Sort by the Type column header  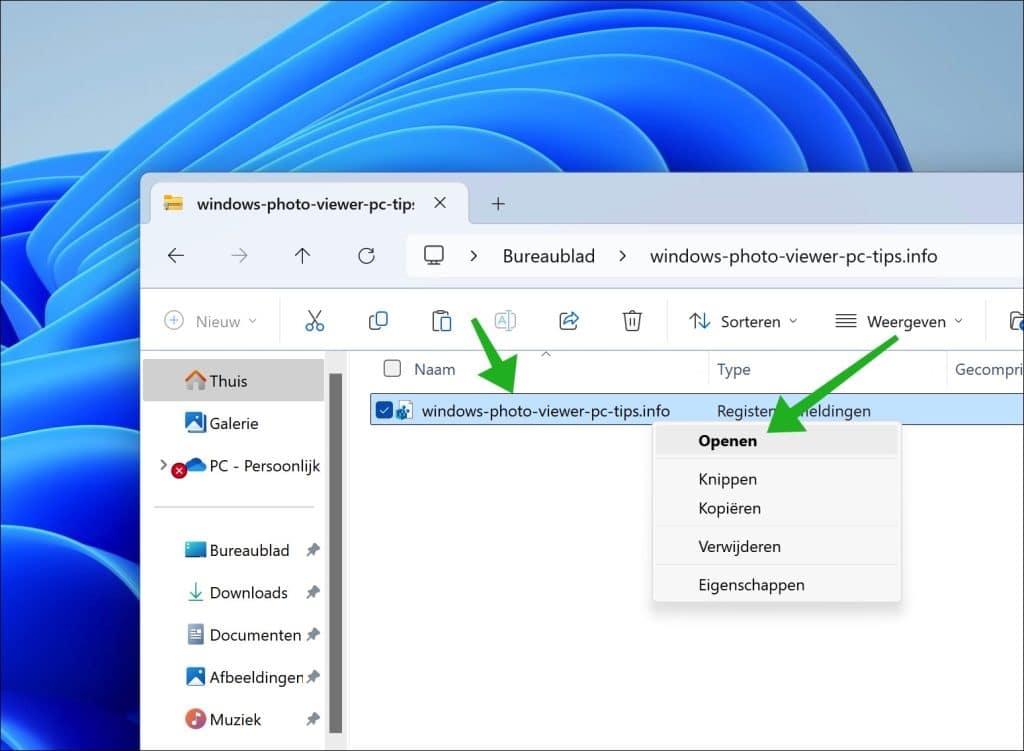733,369
